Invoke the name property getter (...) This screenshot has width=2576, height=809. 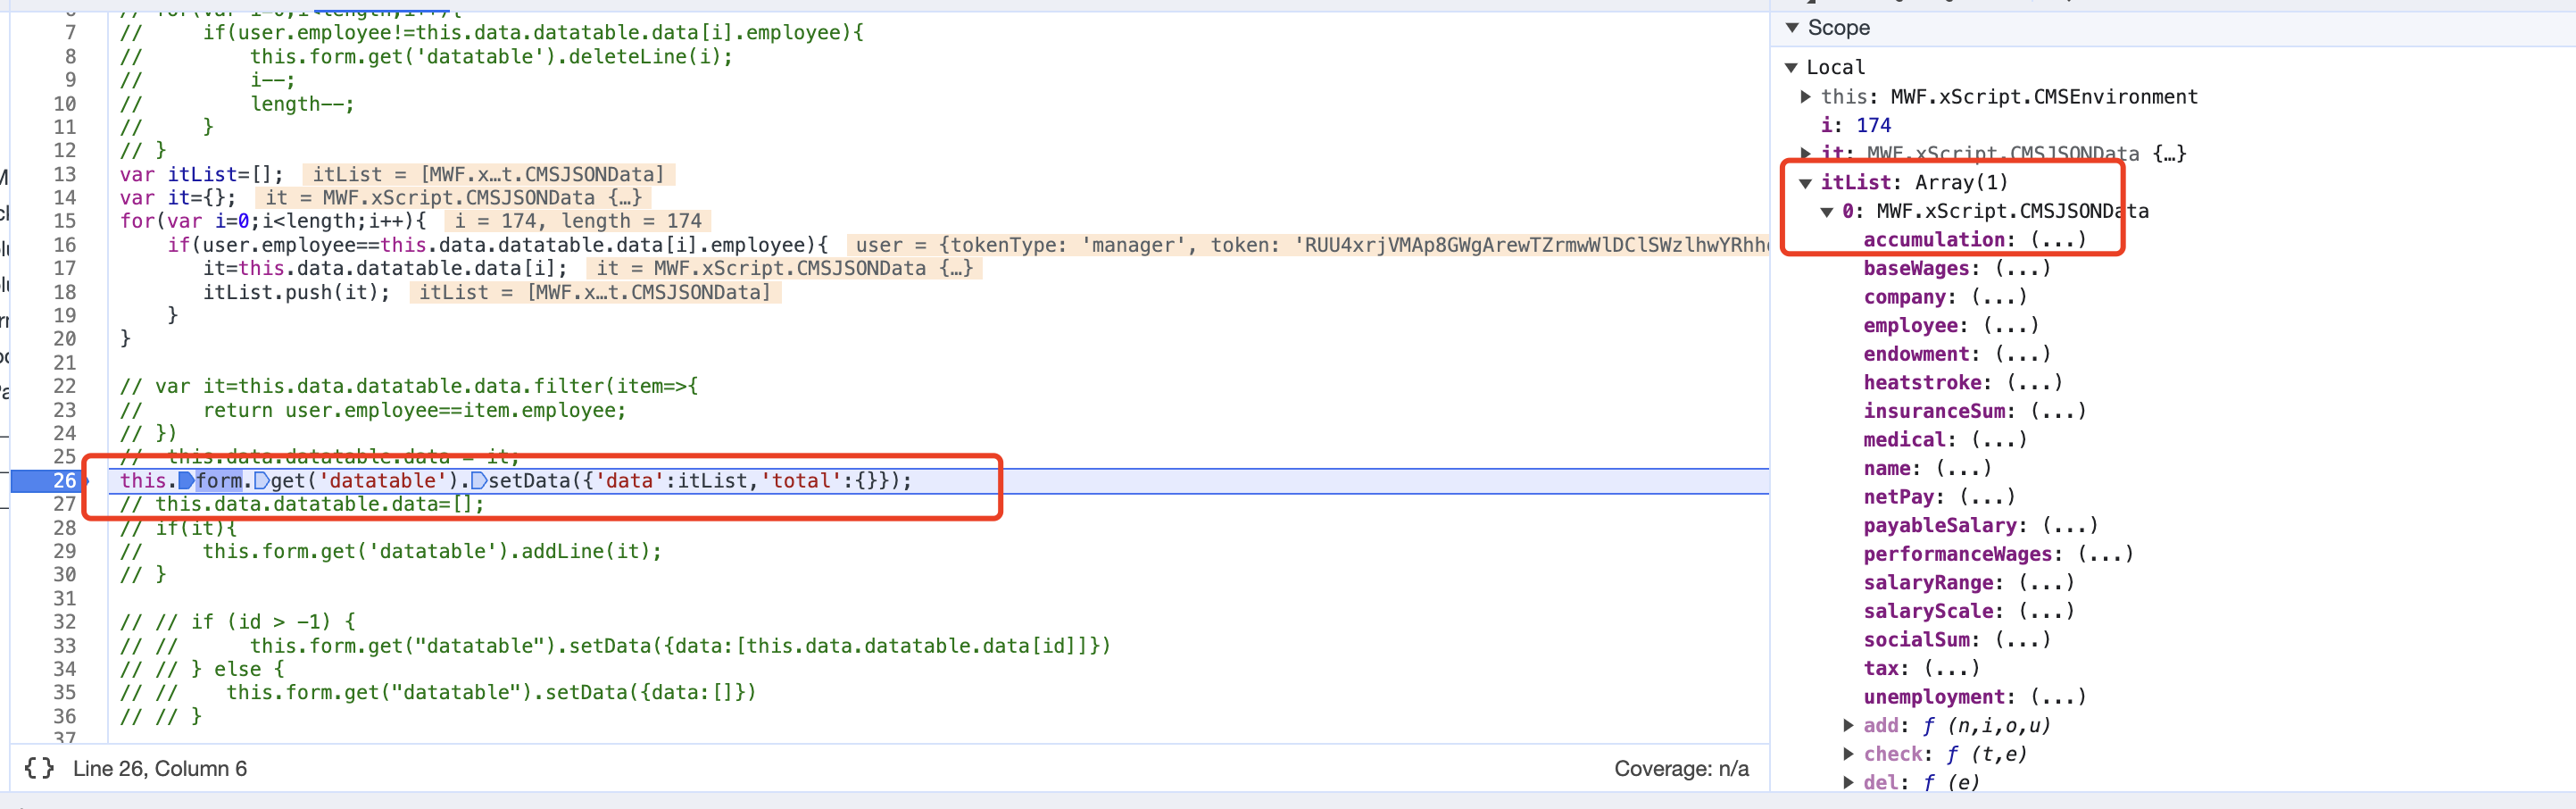coord(1963,469)
